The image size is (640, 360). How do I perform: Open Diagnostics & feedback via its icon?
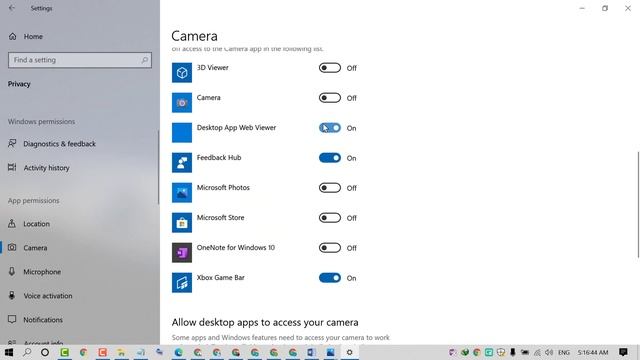point(12,143)
